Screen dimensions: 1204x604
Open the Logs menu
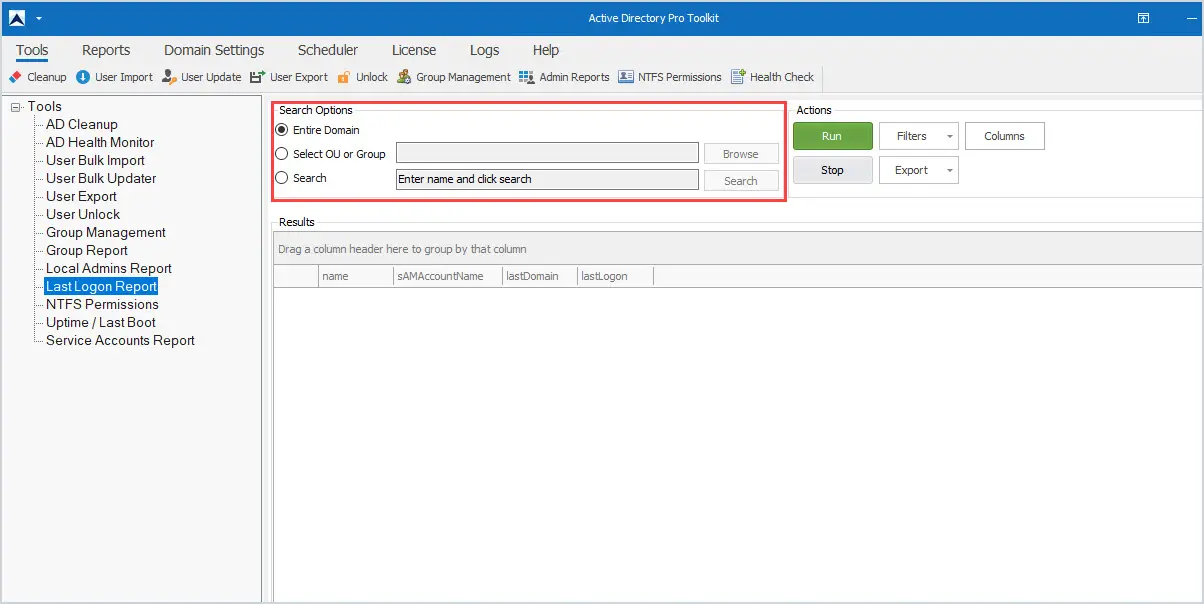click(x=484, y=50)
